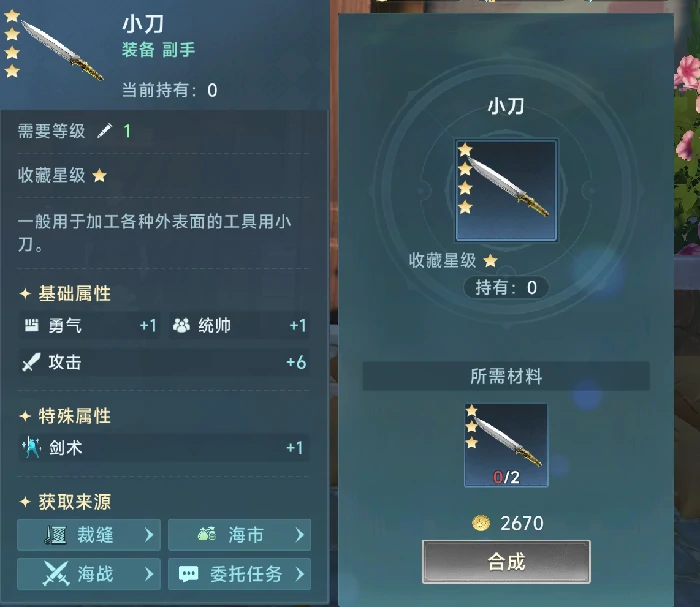Expand the chevron on 委托任务 row
The image size is (700, 607).
(x=300, y=574)
